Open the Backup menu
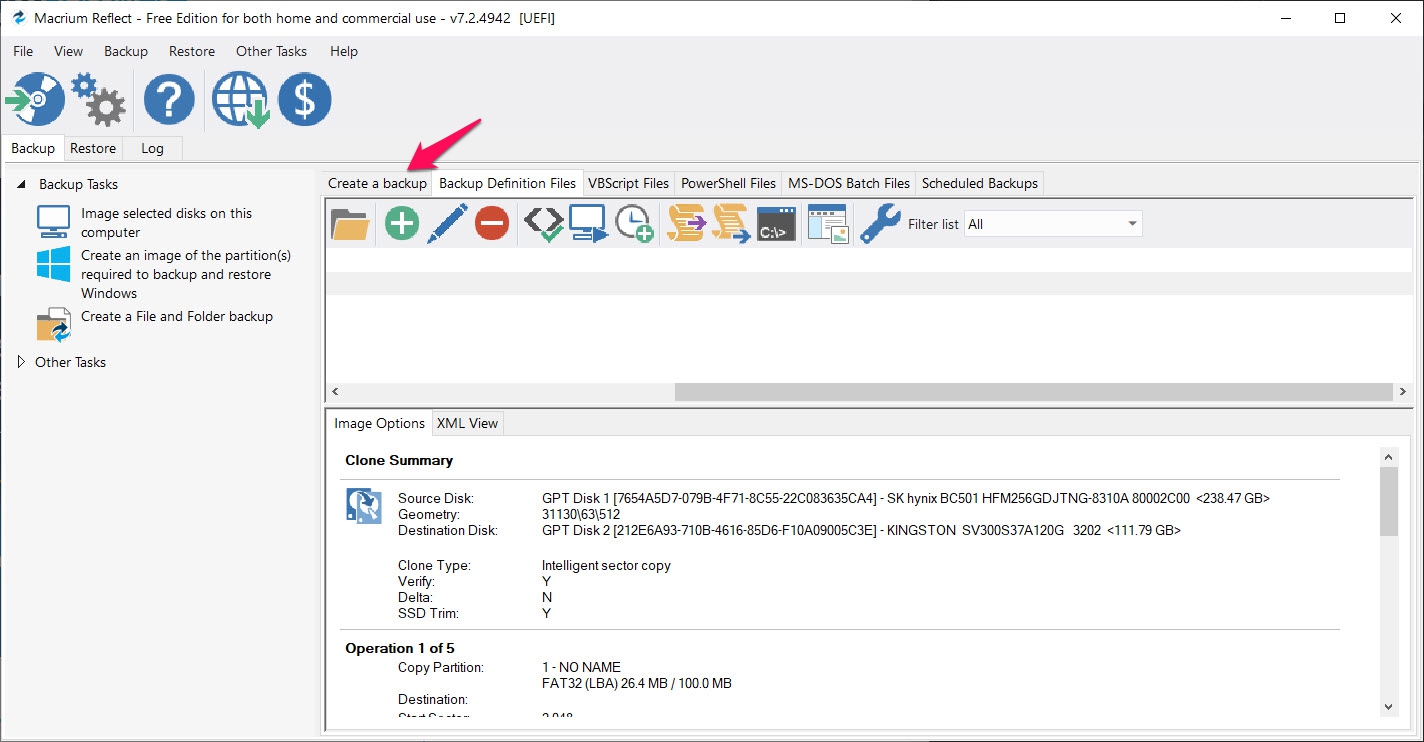Screen dimensions: 1424x742 [126, 51]
